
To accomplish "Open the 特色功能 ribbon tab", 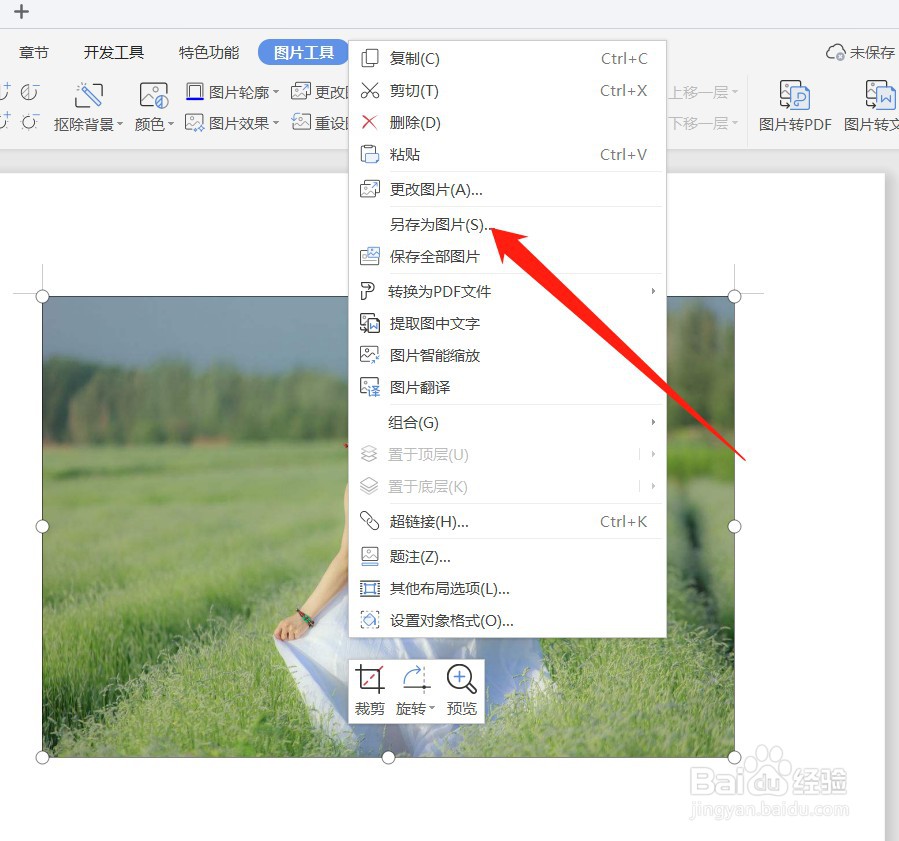I will [207, 53].
